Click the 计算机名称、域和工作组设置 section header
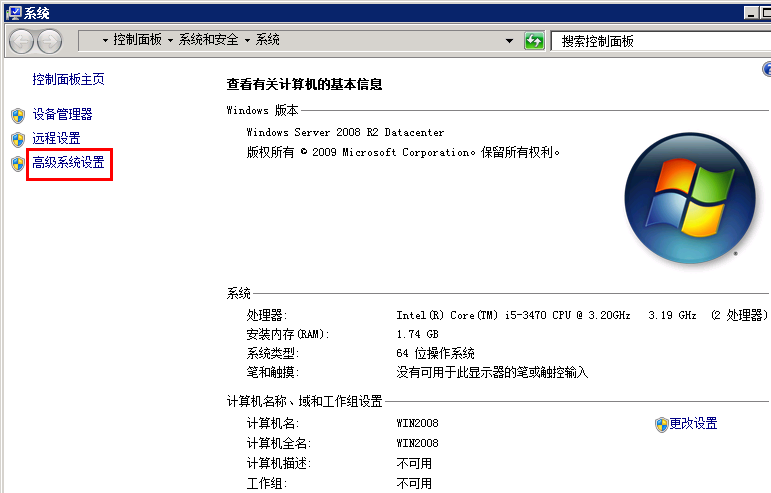The image size is (771, 493). click(x=304, y=402)
